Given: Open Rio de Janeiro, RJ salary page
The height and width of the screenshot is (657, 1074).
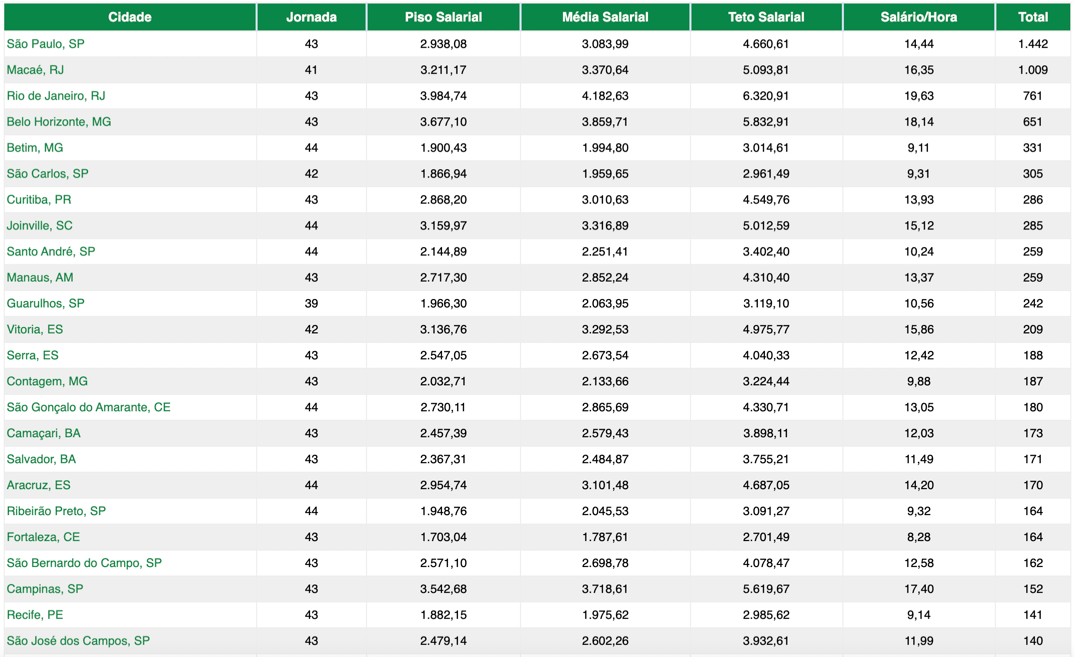Looking at the screenshot, I should click(x=56, y=96).
